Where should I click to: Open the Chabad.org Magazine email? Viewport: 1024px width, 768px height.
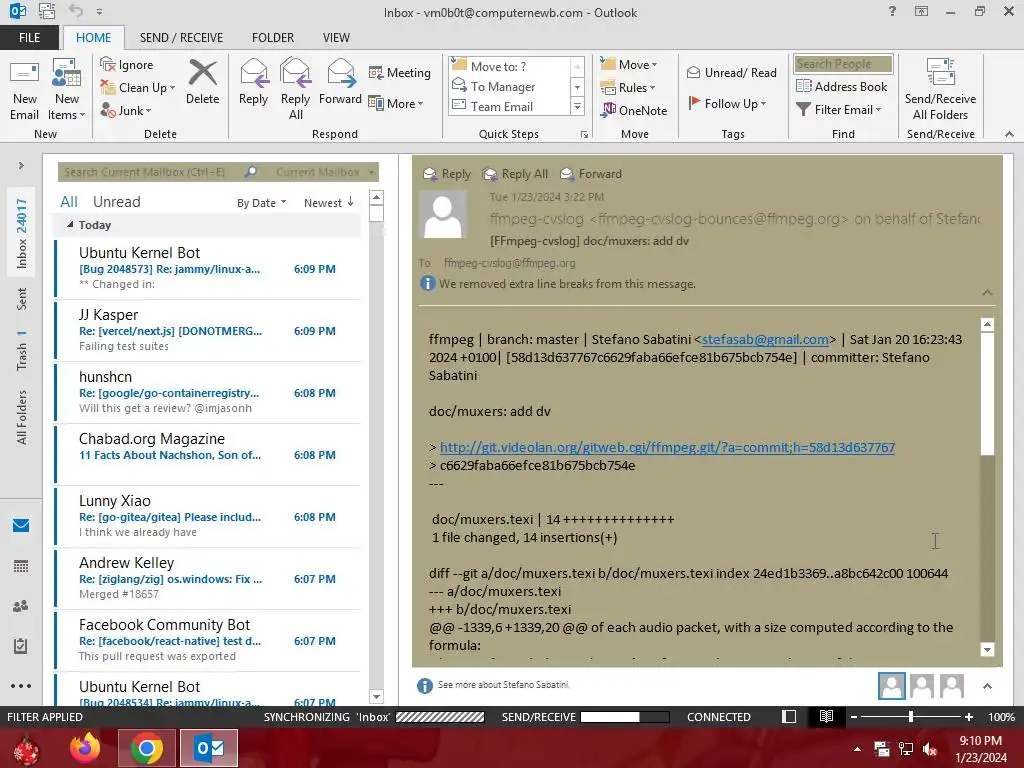[208, 454]
